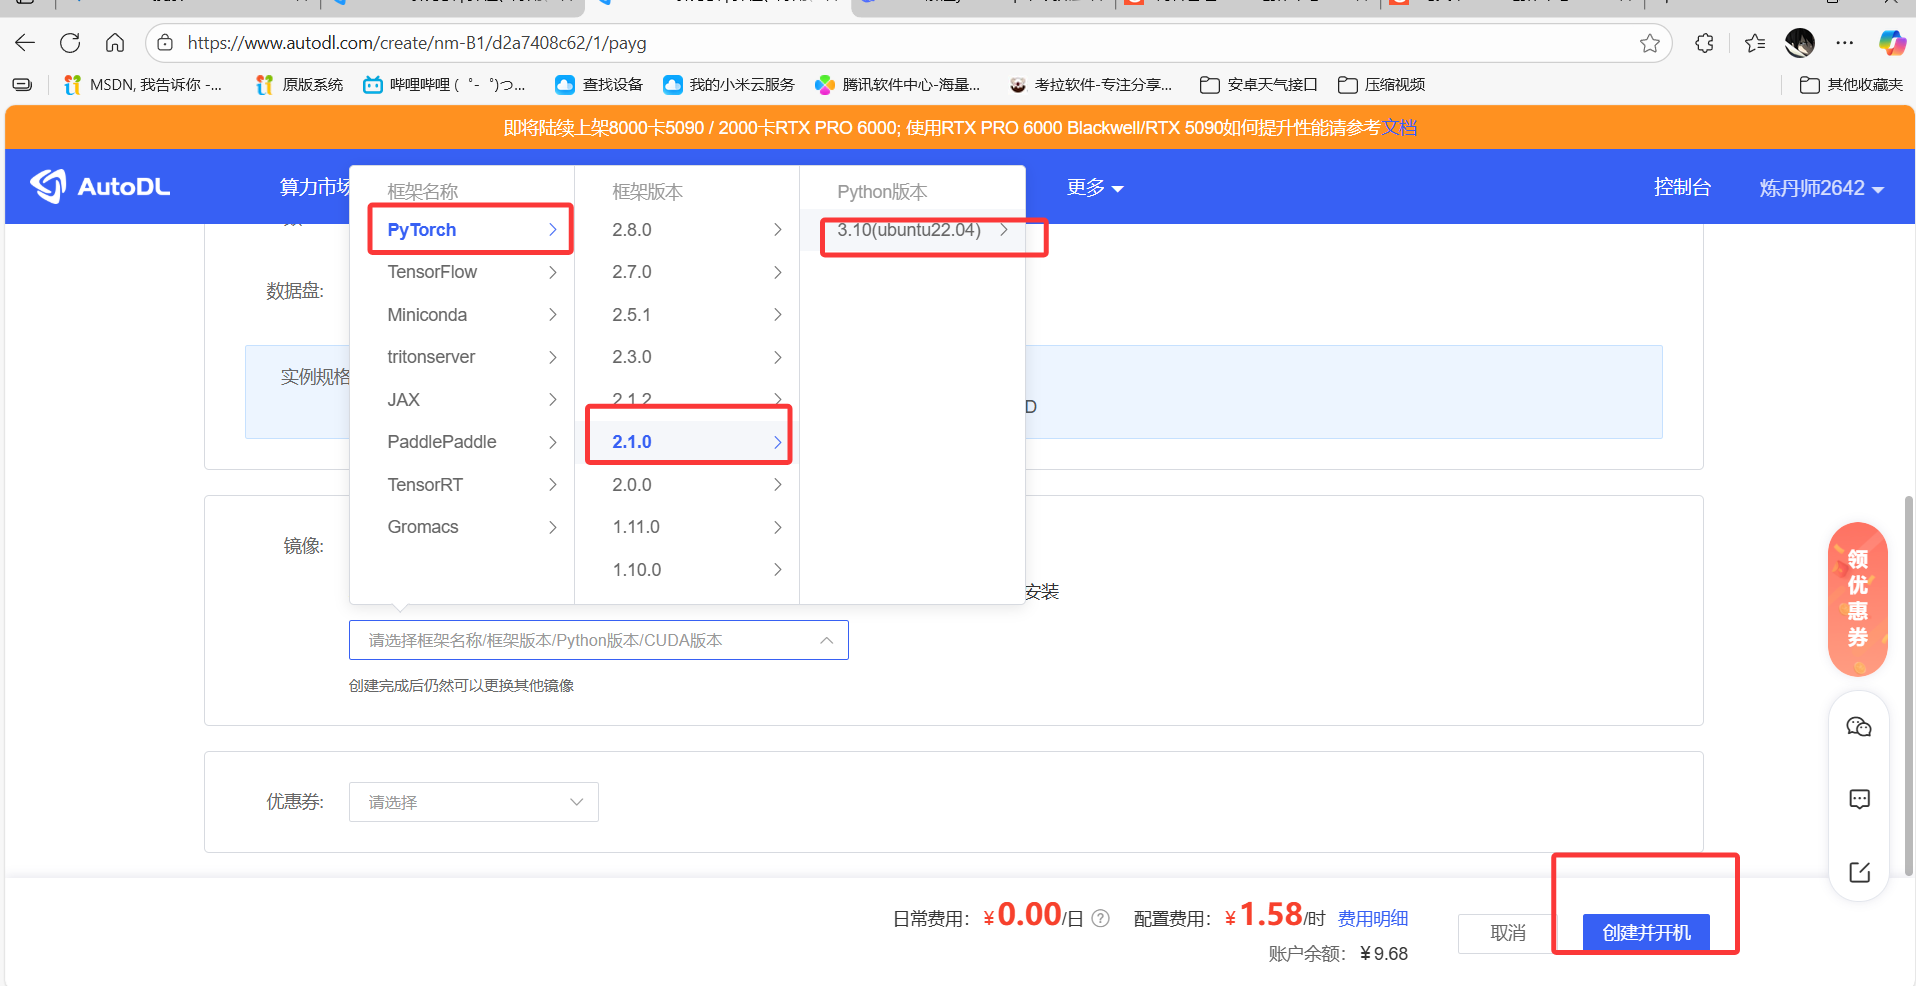The height and width of the screenshot is (986, 1916).
Task: Choose framework version 2.1.0
Action: pyautogui.click(x=632, y=442)
